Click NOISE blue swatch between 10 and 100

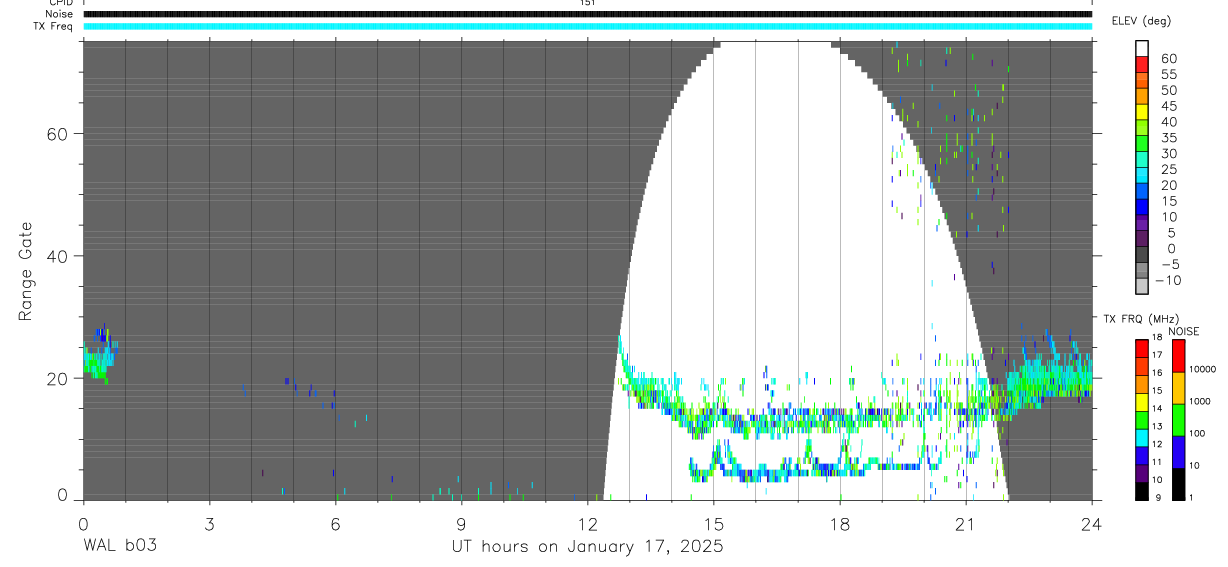(x=1177, y=451)
